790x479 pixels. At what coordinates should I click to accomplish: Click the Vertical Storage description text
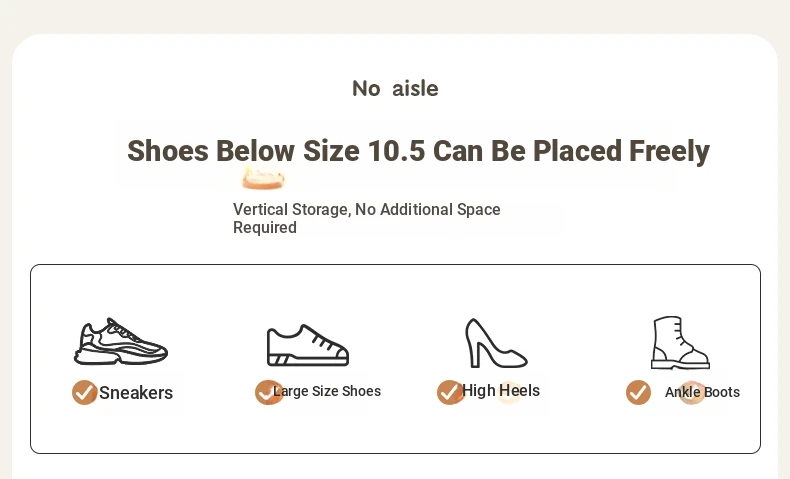click(367, 218)
